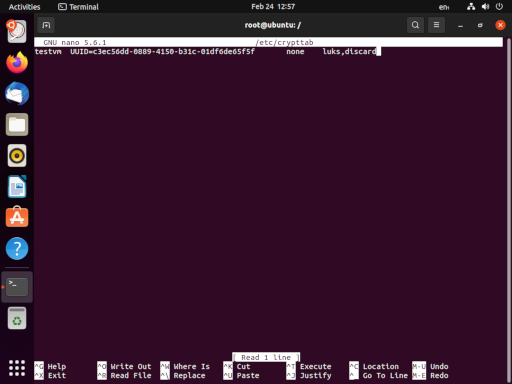Click the 'Read 1 line' status message
512x384 pixels.
pos(266,357)
